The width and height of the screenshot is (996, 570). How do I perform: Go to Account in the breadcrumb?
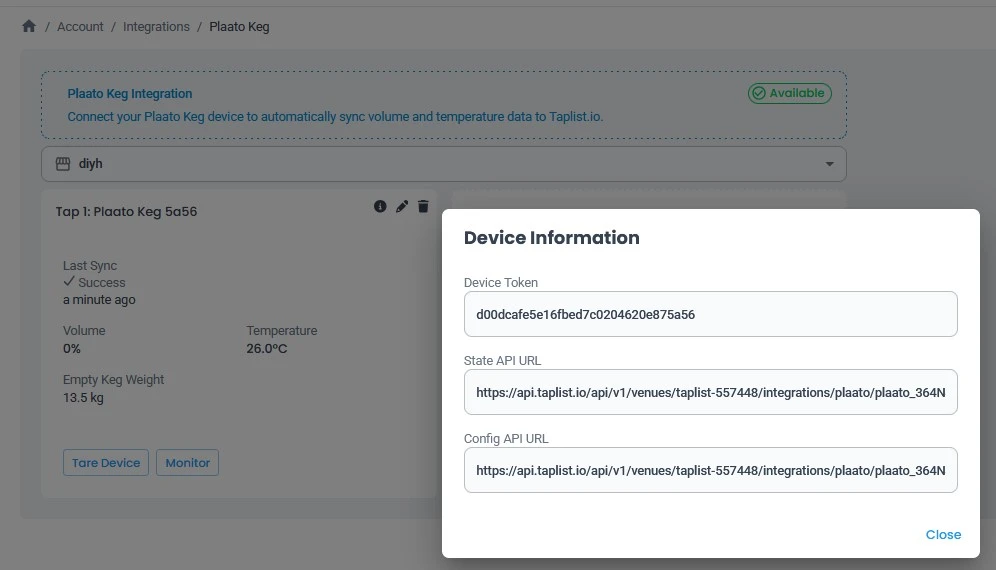(x=80, y=27)
